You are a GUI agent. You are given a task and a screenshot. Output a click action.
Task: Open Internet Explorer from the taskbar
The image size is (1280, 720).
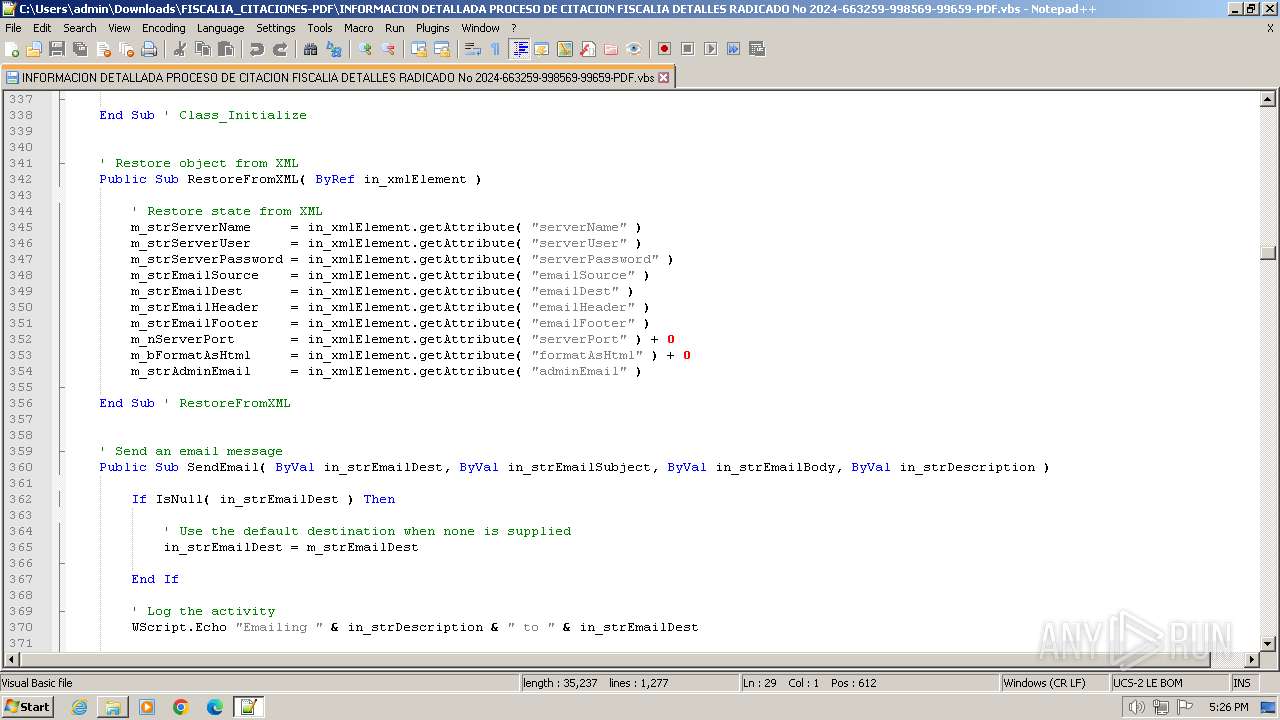point(79,707)
